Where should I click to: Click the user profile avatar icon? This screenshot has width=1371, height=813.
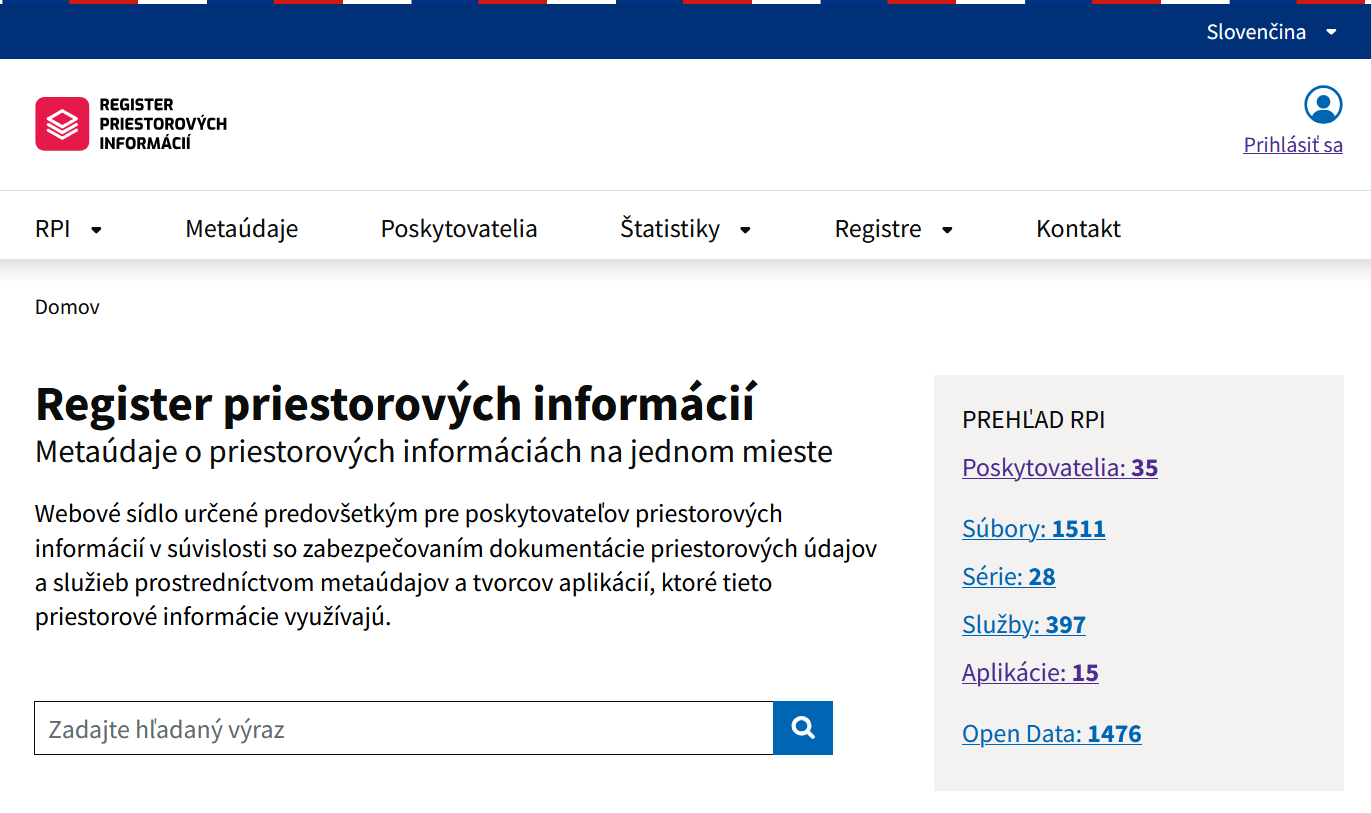[1322, 105]
